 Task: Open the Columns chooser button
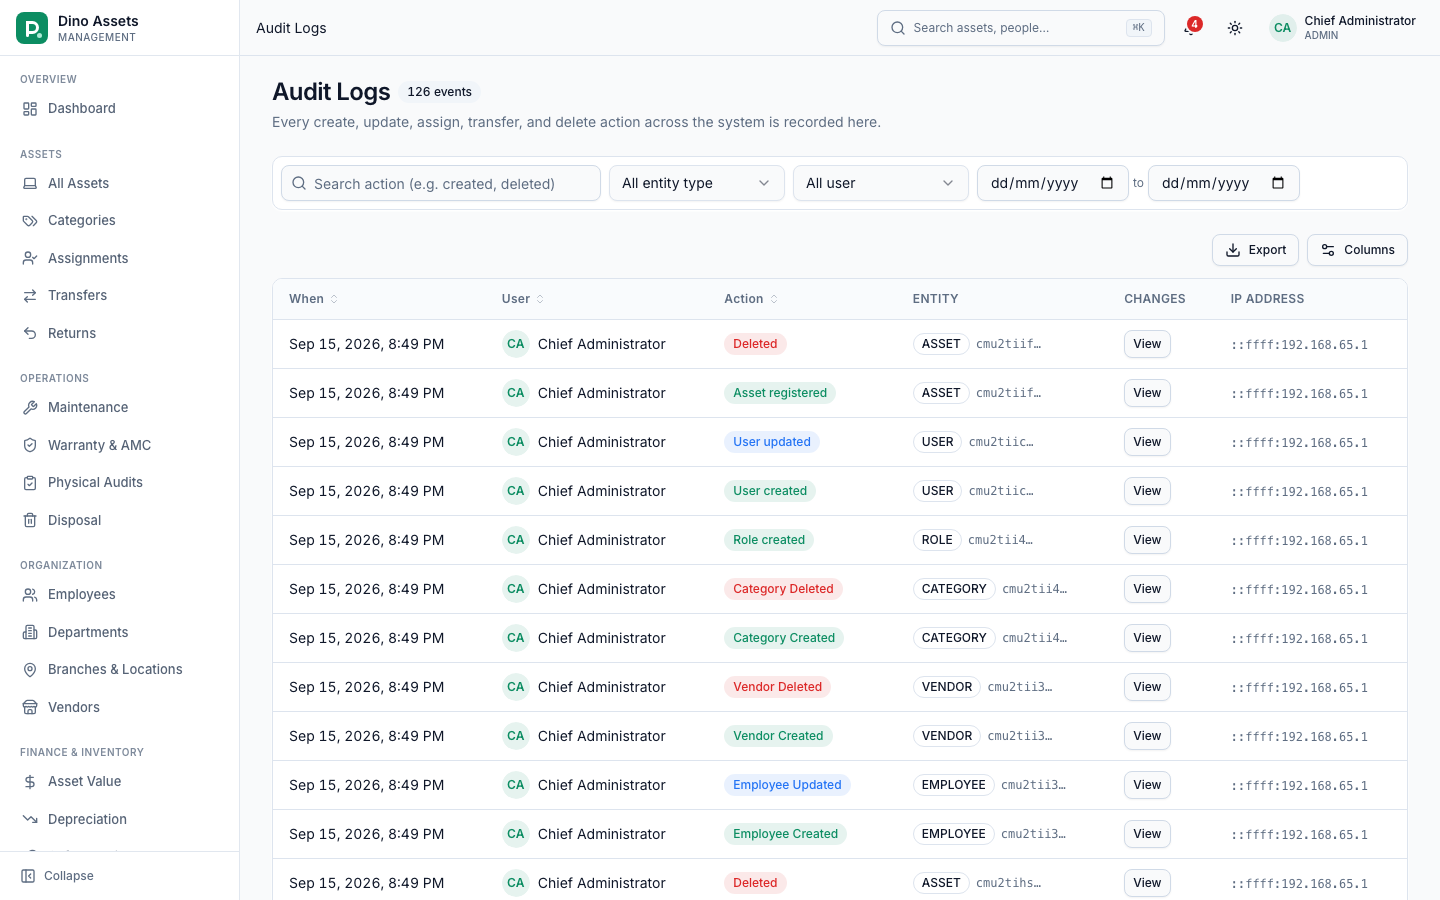(1357, 250)
